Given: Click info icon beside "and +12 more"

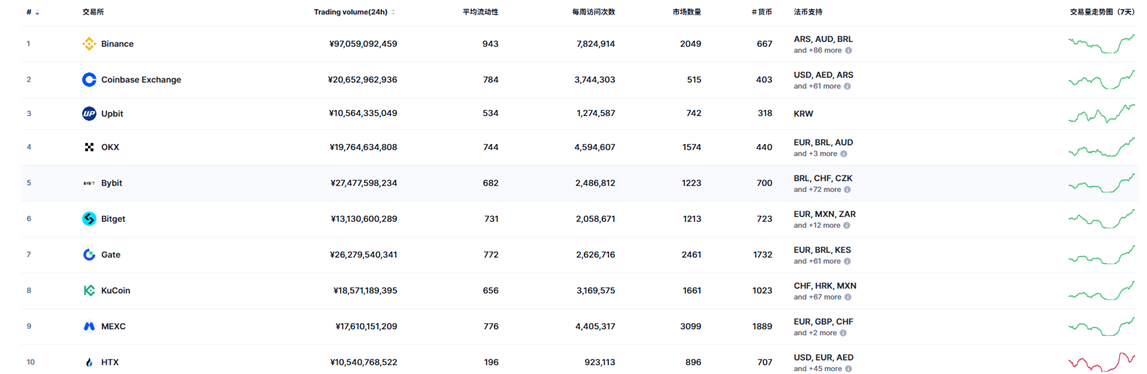Looking at the screenshot, I should click(x=848, y=225).
